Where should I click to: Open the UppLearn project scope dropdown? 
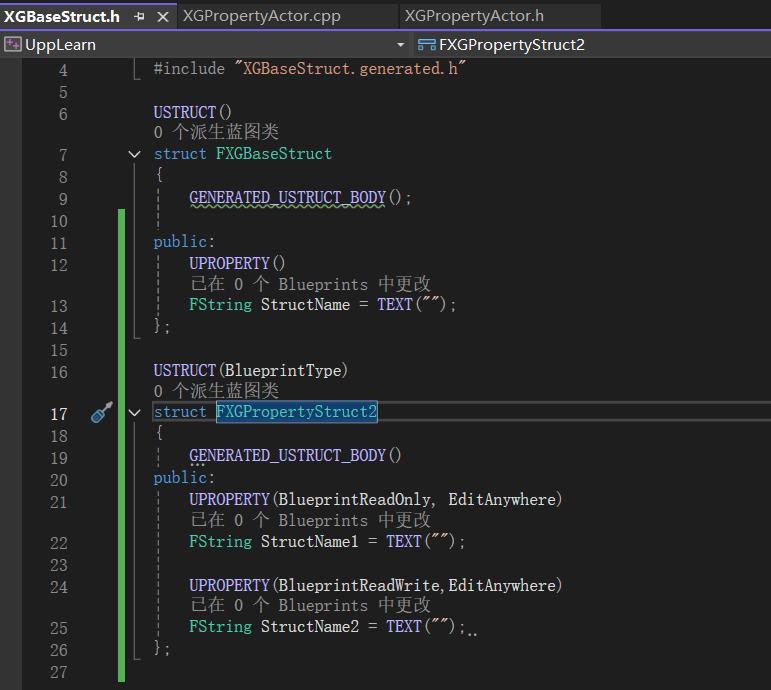coord(401,45)
